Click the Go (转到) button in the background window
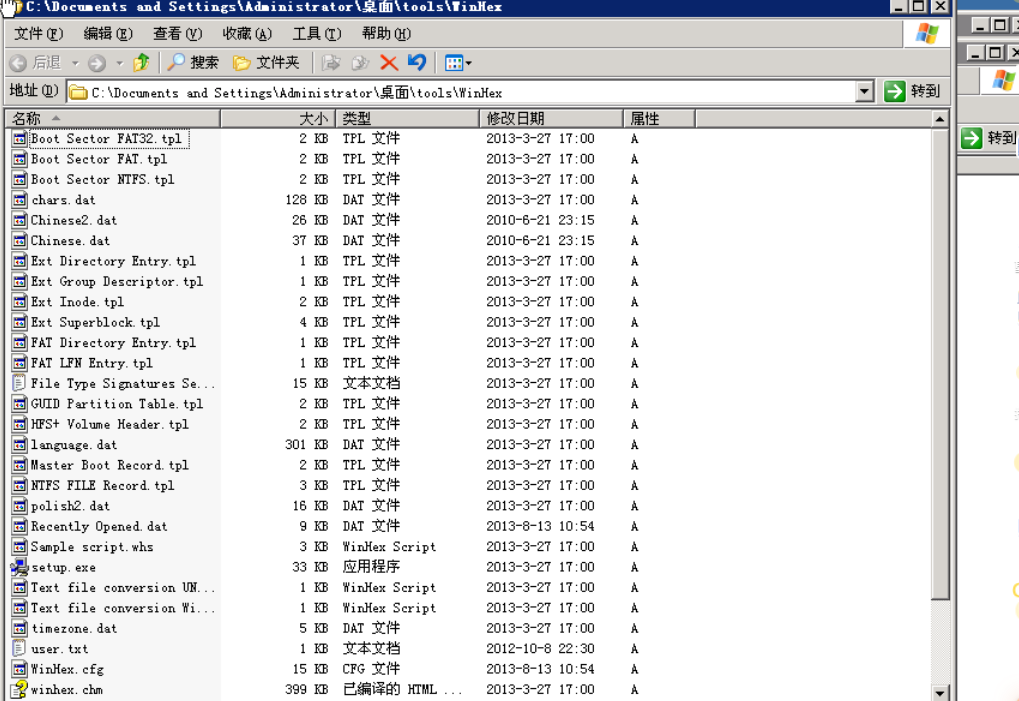 coord(988,138)
